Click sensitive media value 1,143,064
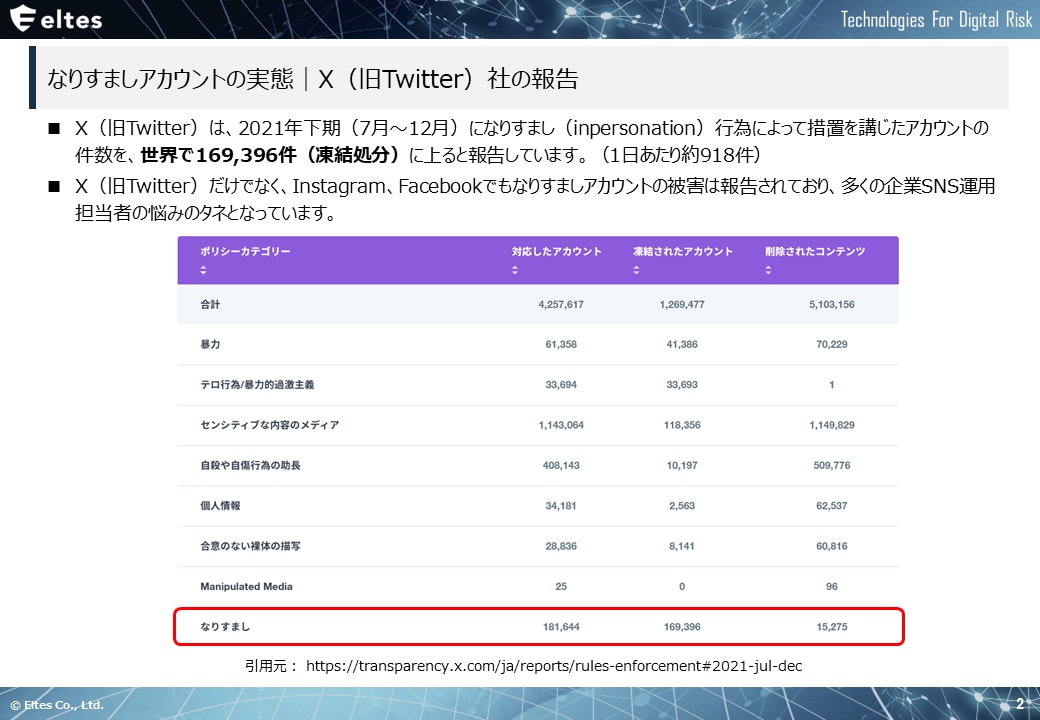The height and width of the screenshot is (720, 1040). point(561,425)
